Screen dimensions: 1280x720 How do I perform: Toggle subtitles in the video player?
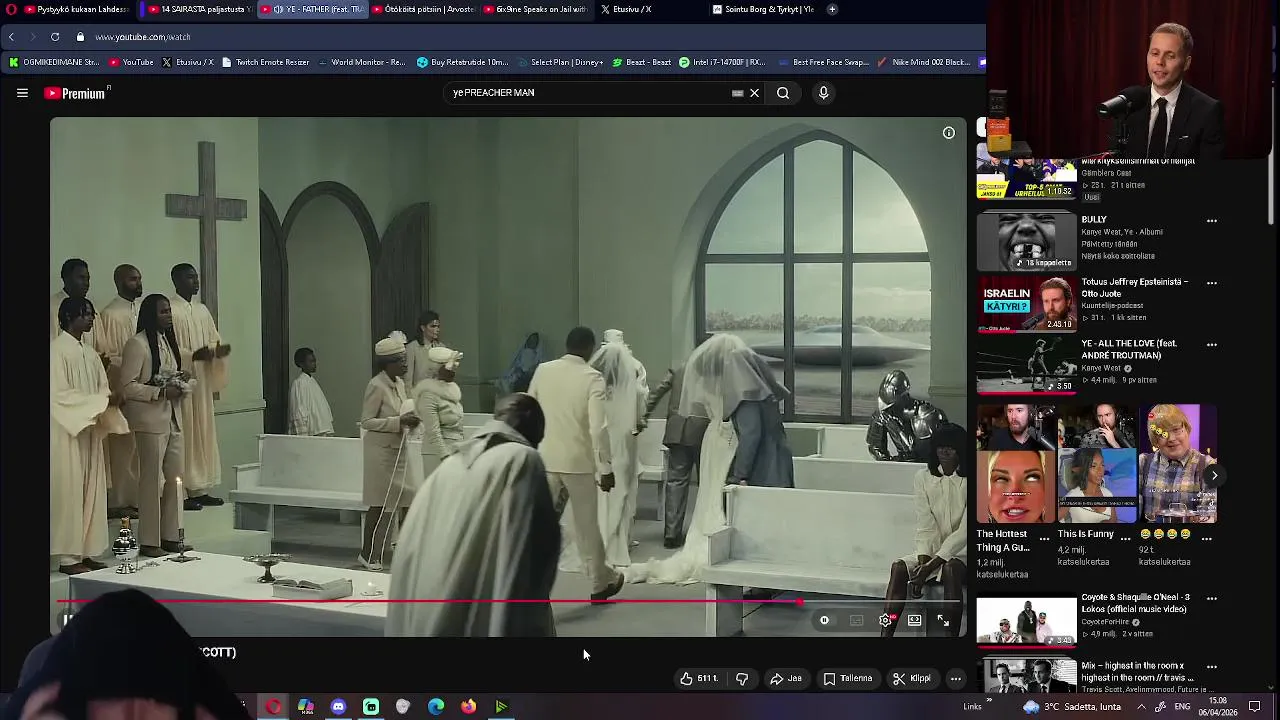[856, 620]
